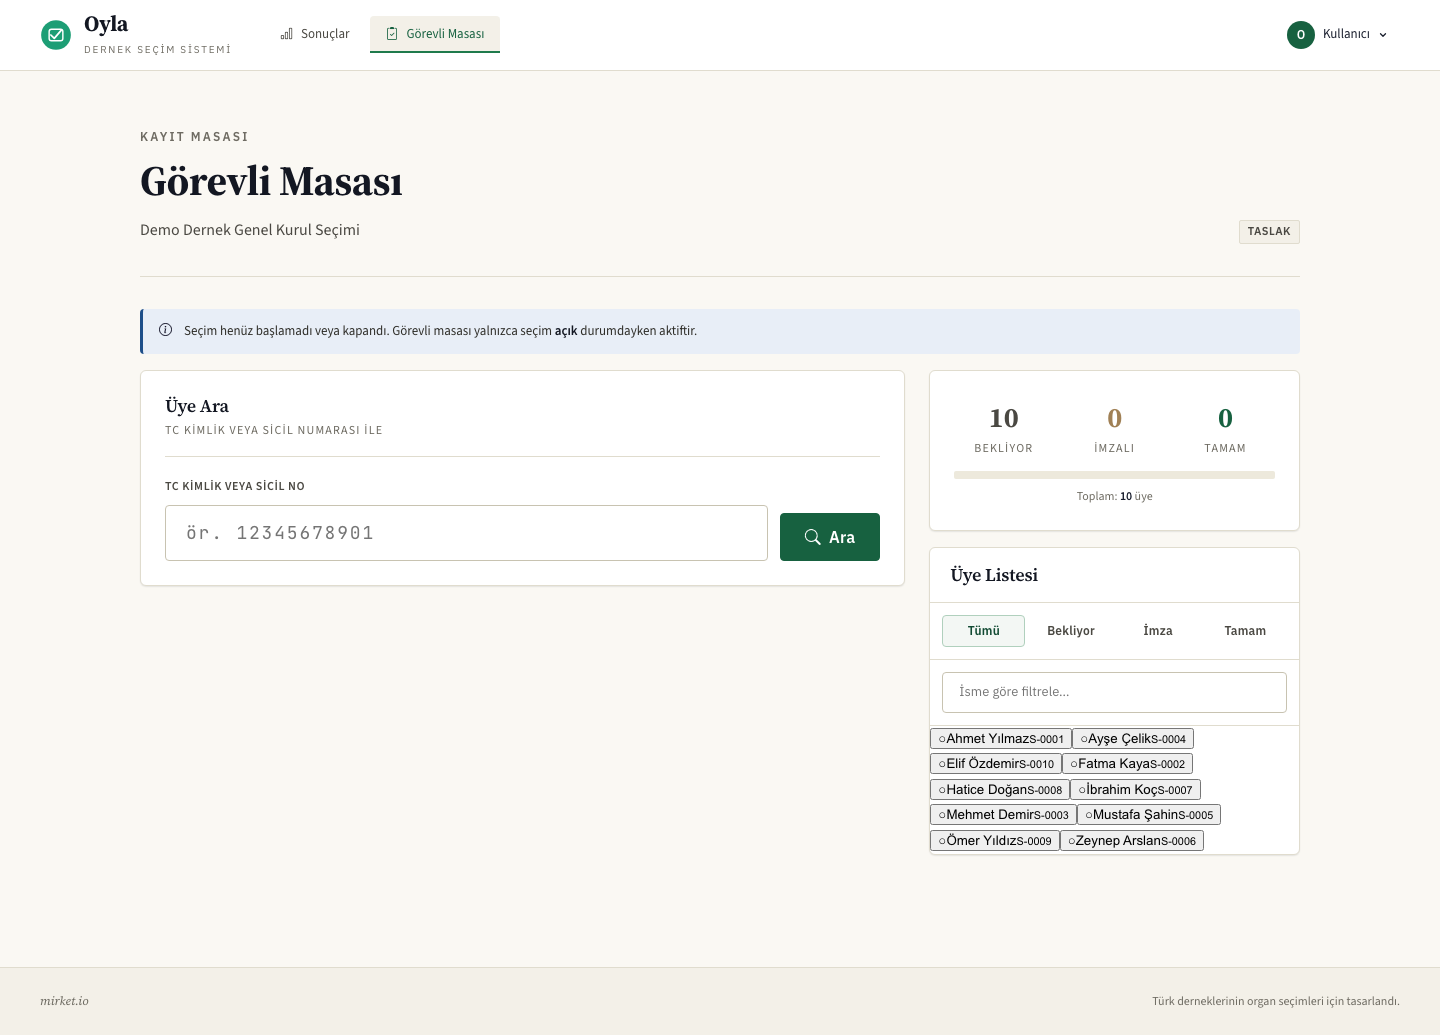
Task: Show all members with Tümü filter
Action: pyautogui.click(x=983, y=631)
